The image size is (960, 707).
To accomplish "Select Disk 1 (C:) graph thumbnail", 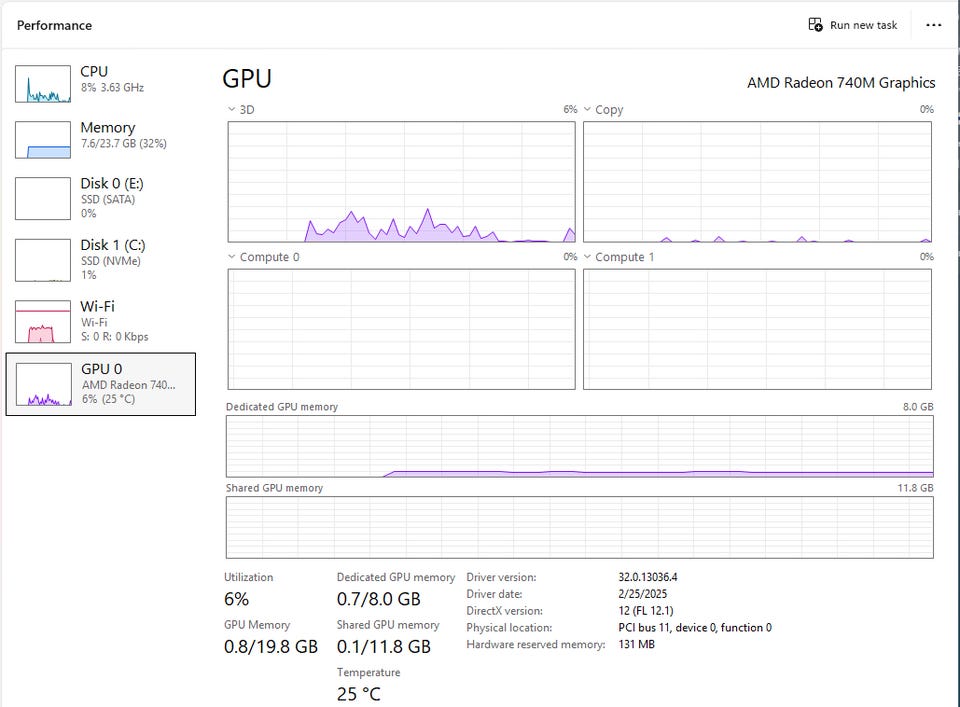I will (43, 260).
